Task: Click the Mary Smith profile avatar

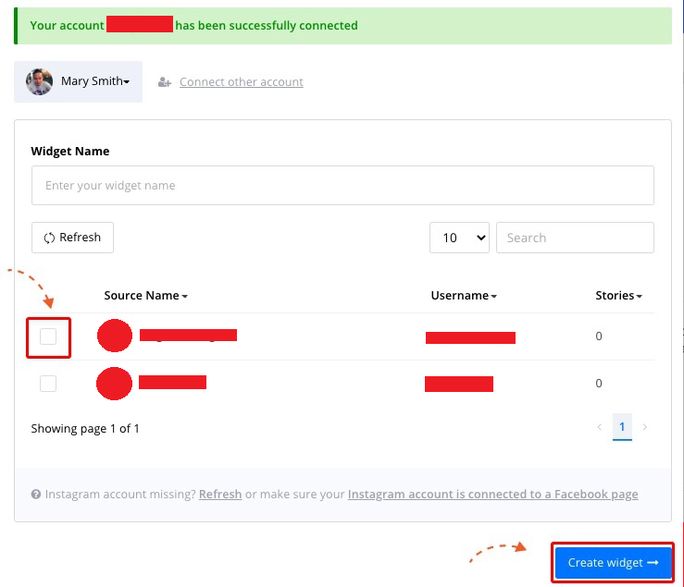Action: (40, 82)
